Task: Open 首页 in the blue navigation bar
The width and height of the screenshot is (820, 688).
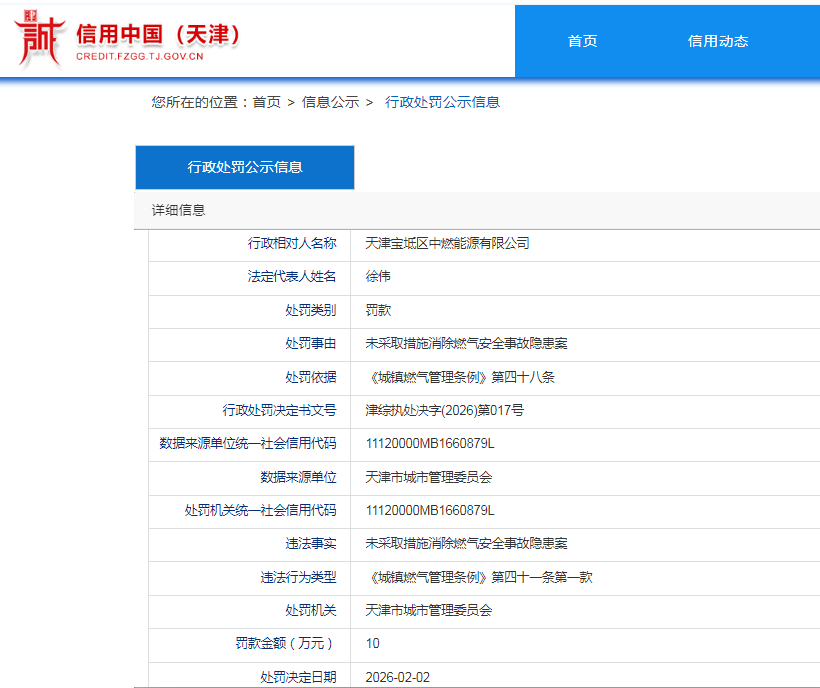Action: pos(582,41)
